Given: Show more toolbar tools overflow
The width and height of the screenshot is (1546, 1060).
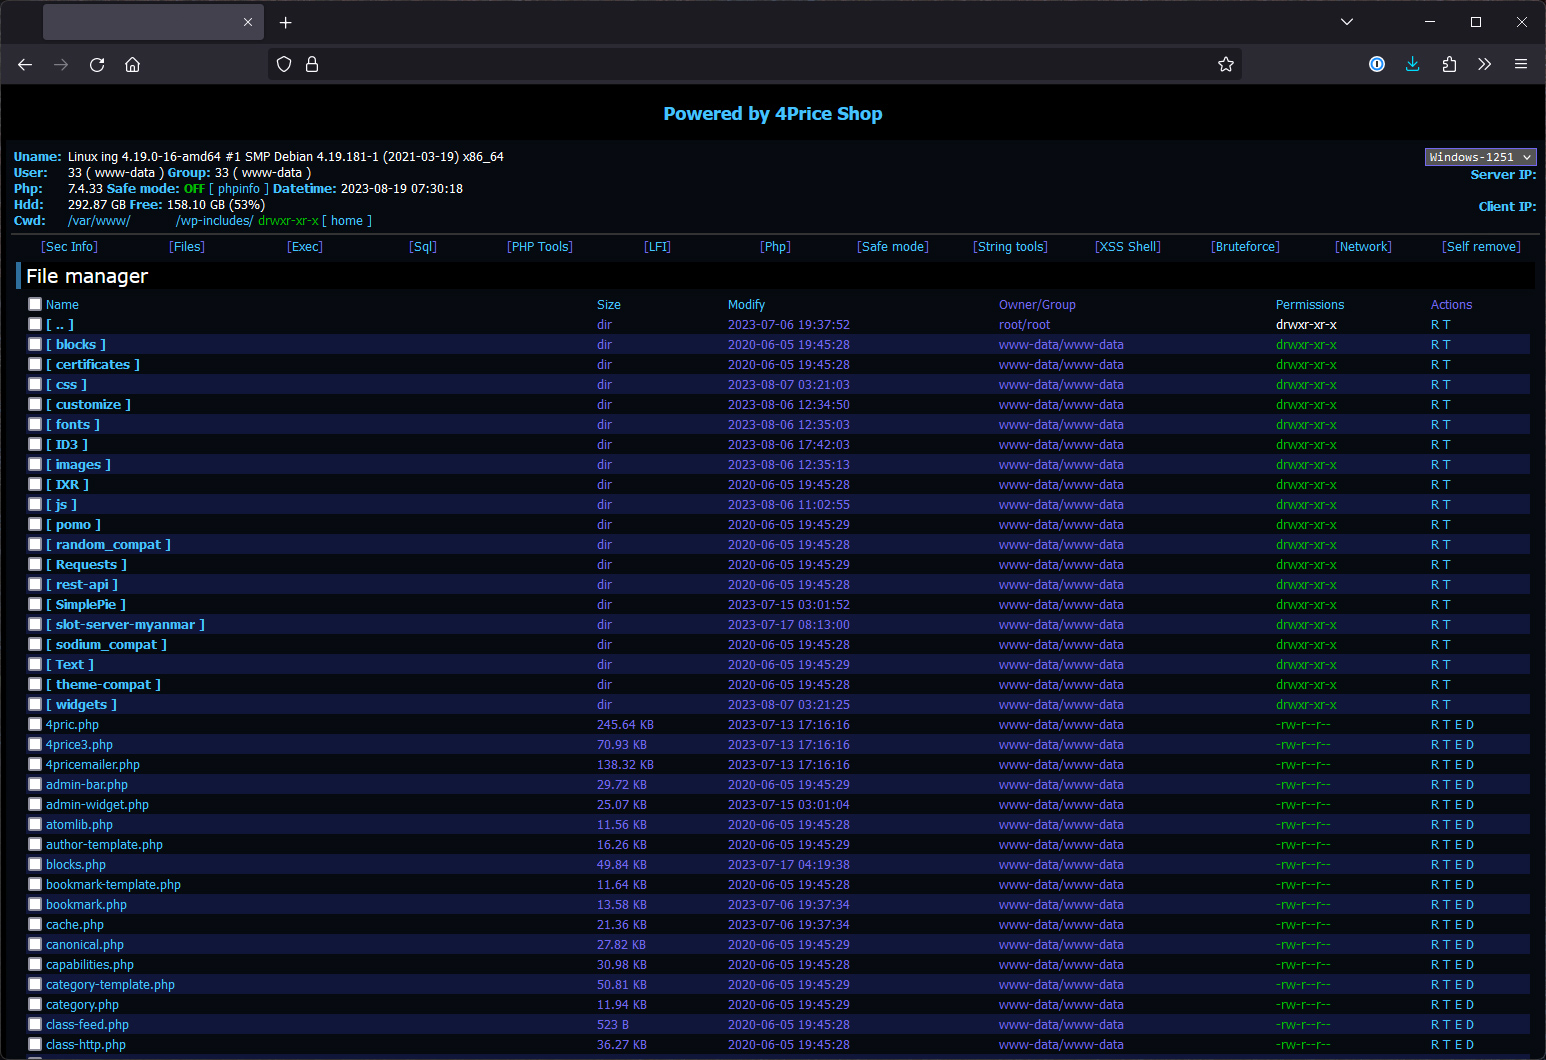Looking at the screenshot, I should coord(1485,64).
